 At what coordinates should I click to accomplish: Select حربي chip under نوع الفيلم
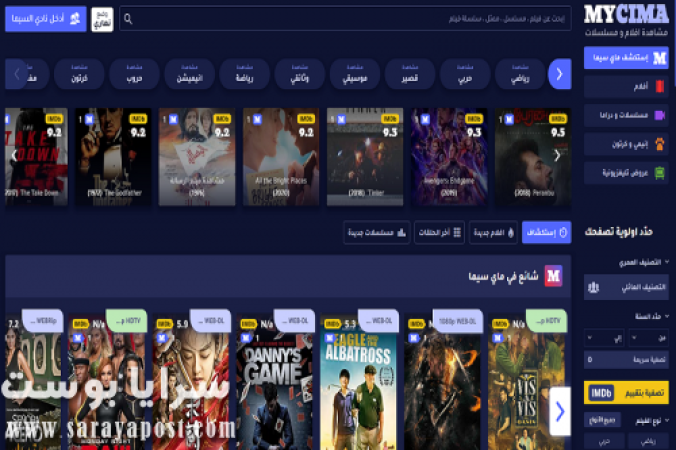point(604,441)
